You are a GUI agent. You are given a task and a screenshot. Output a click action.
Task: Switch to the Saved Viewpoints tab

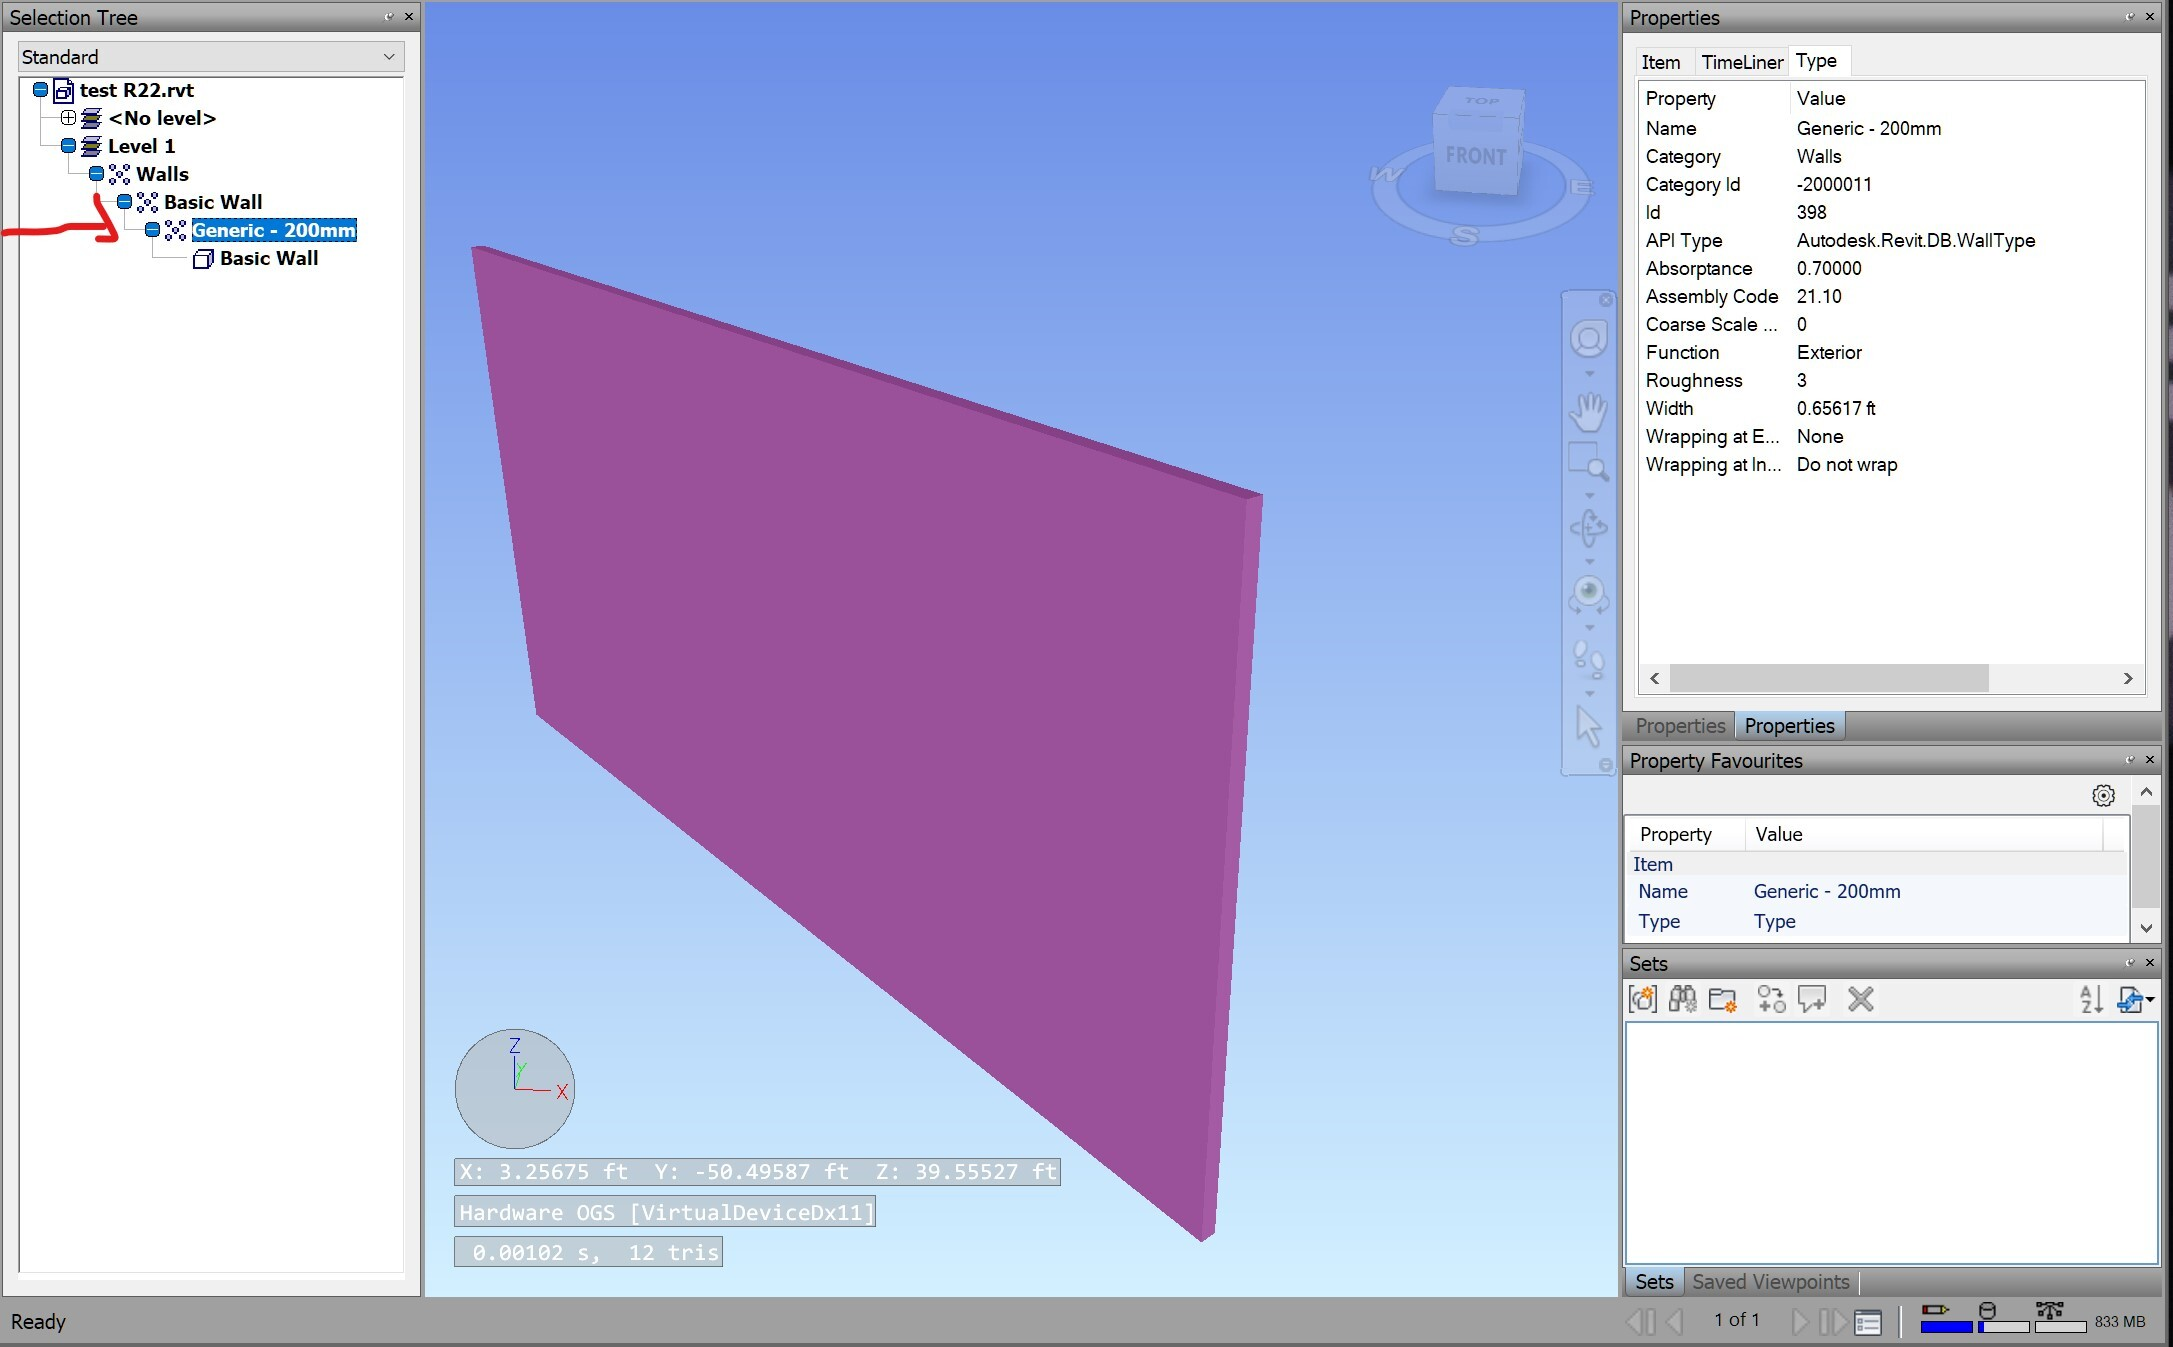pyautogui.click(x=1770, y=1282)
